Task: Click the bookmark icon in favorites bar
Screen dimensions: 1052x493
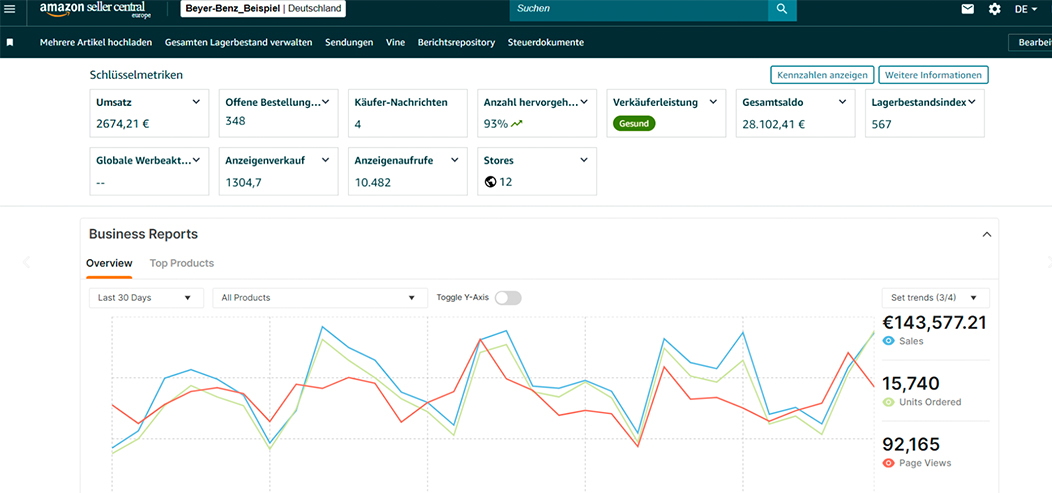Action: pyautogui.click(x=10, y=42)
